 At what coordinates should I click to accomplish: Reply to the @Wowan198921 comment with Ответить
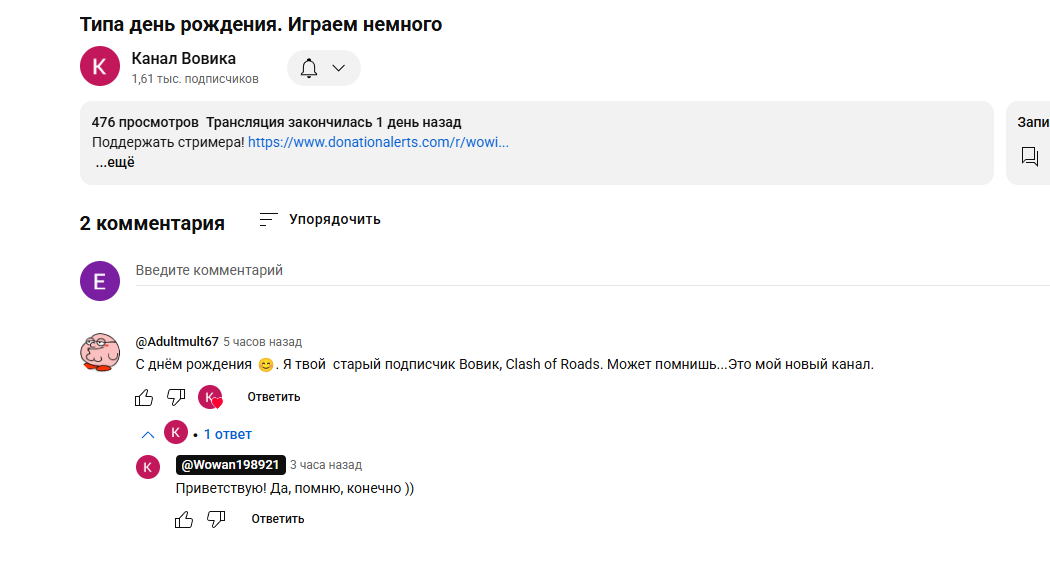pos(278,519)
